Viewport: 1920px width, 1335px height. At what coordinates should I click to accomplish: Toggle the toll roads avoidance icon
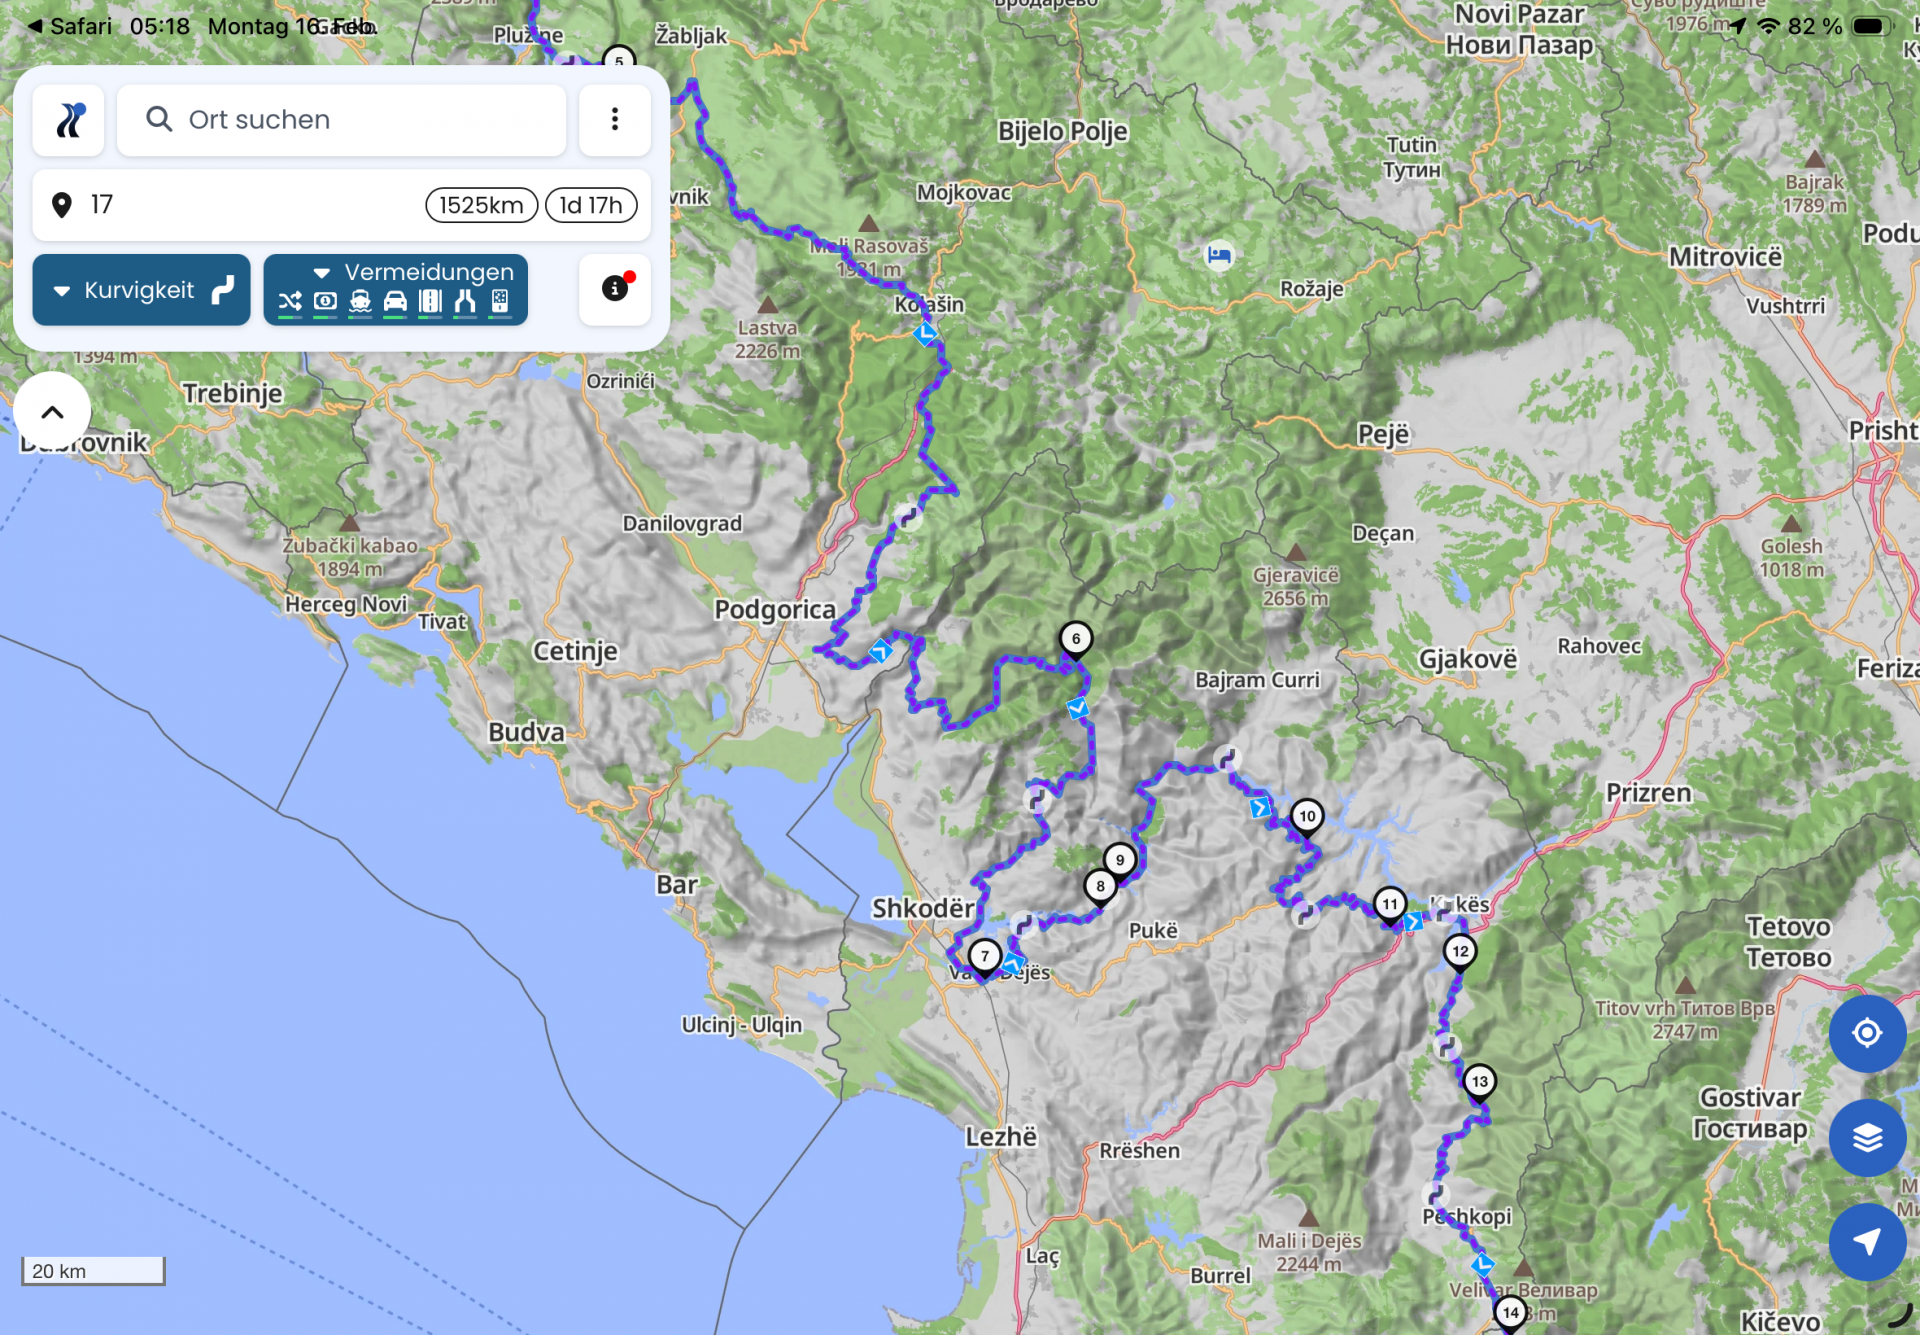point(325,301)
